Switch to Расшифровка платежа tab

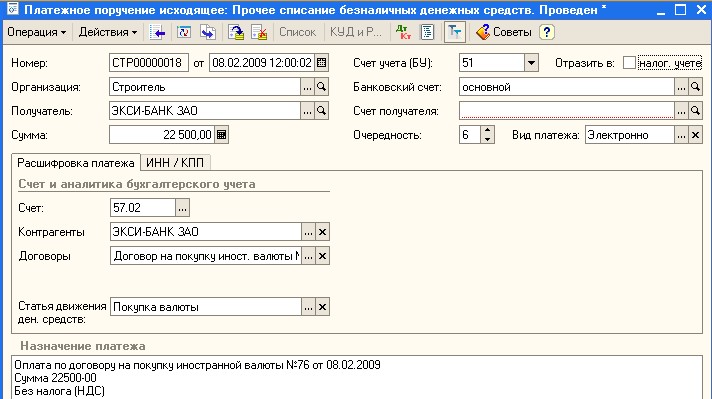75,163
